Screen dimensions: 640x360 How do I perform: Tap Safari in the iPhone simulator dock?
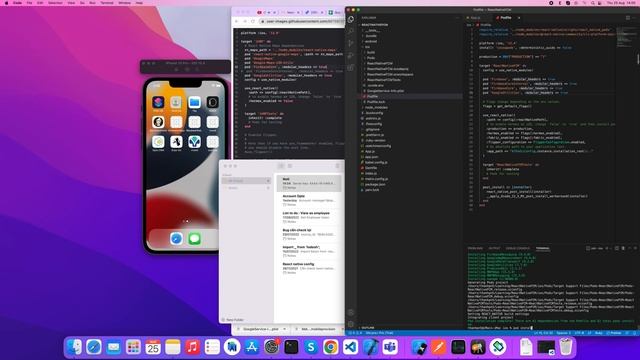click(x=176, y=238)
